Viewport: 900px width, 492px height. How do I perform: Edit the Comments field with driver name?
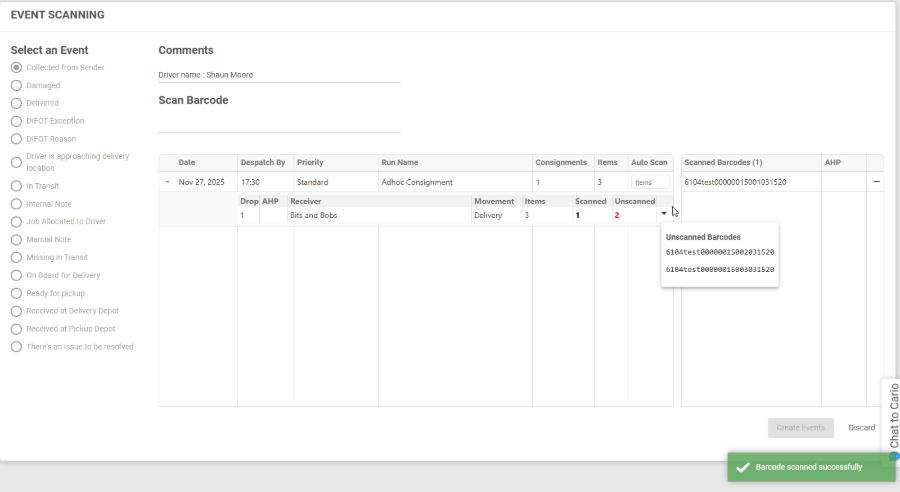click(279, 74)
